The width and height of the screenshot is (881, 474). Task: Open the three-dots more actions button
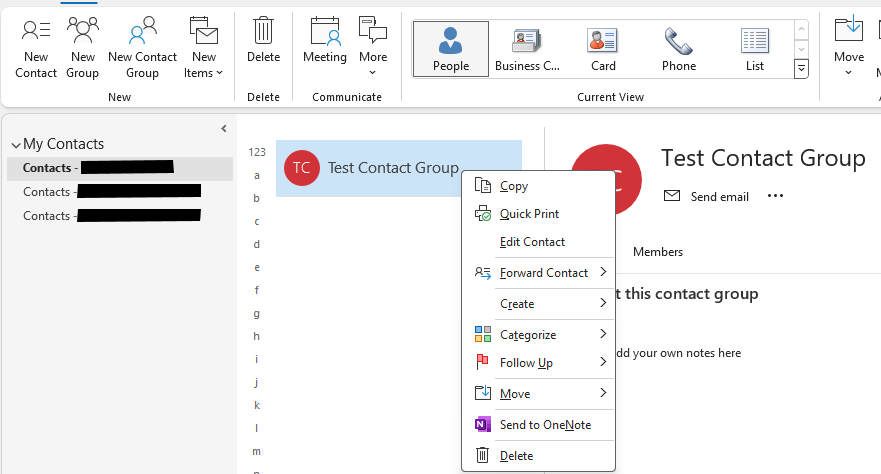[x=775, y=196]
